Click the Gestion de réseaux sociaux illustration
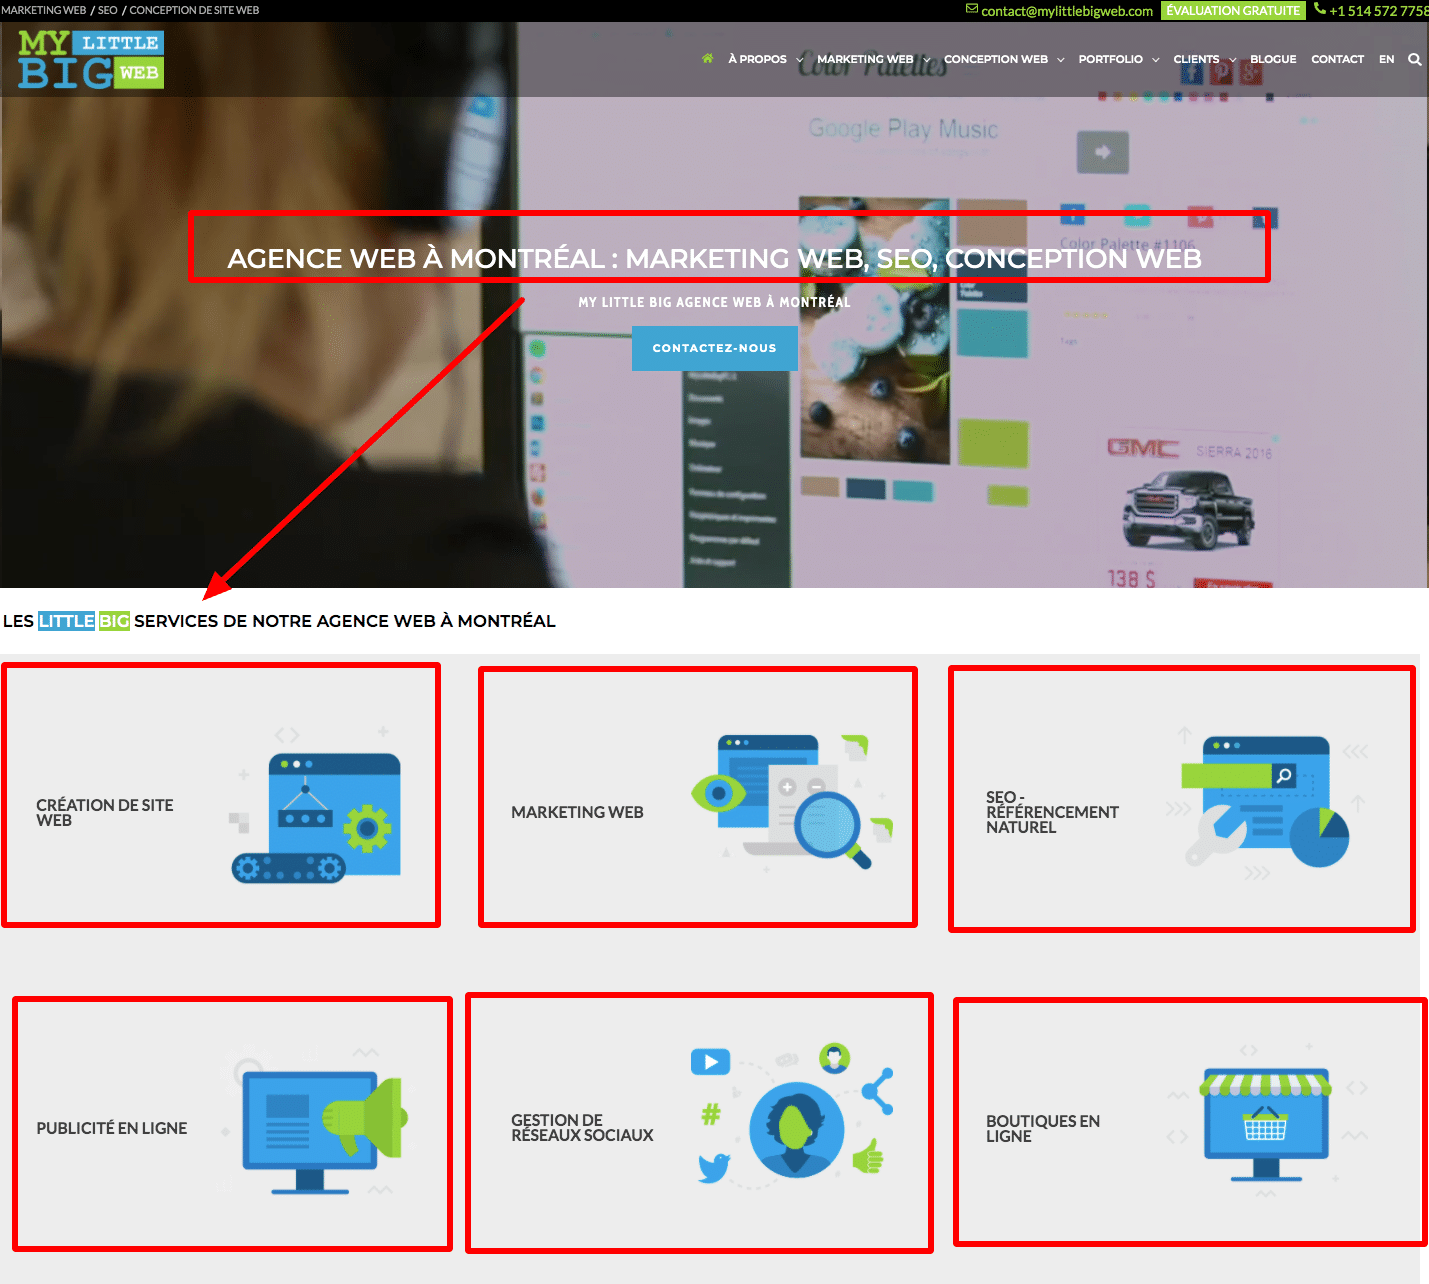The image size is (1429, 1284). 790,1112
